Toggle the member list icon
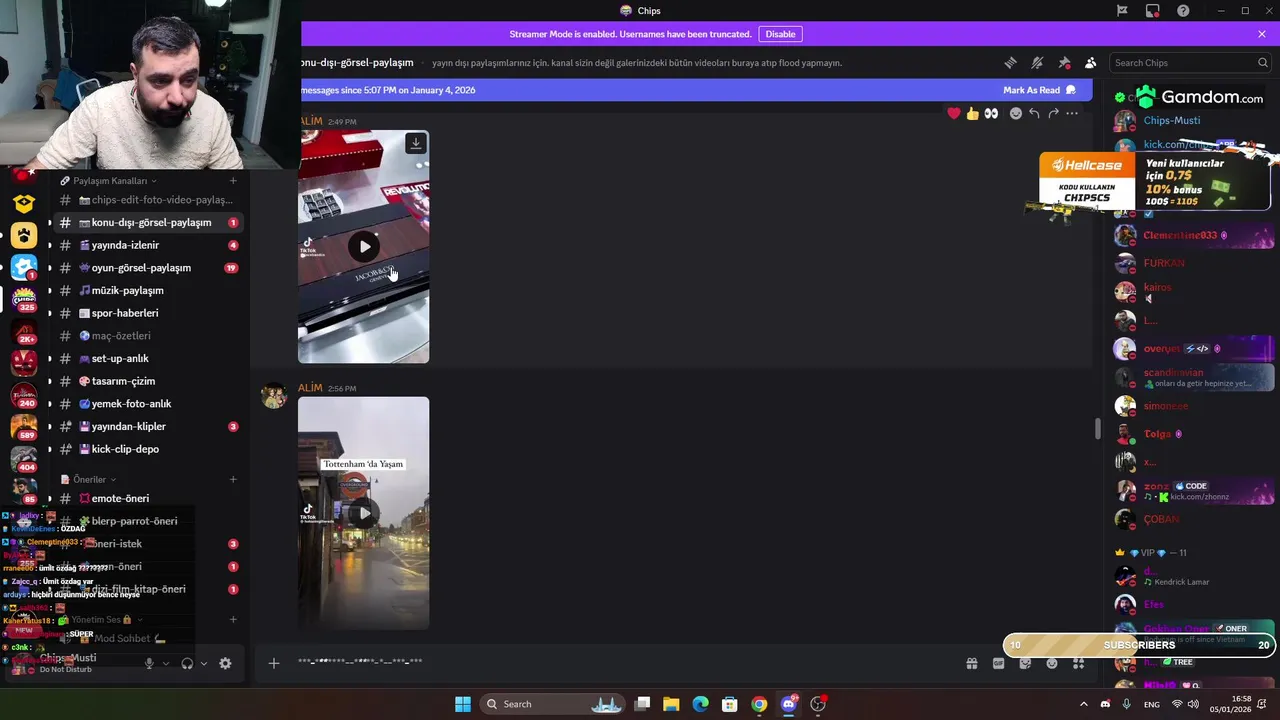Screen dimensions: 1280x720 pyautogui.click(x=1090, y=62)
